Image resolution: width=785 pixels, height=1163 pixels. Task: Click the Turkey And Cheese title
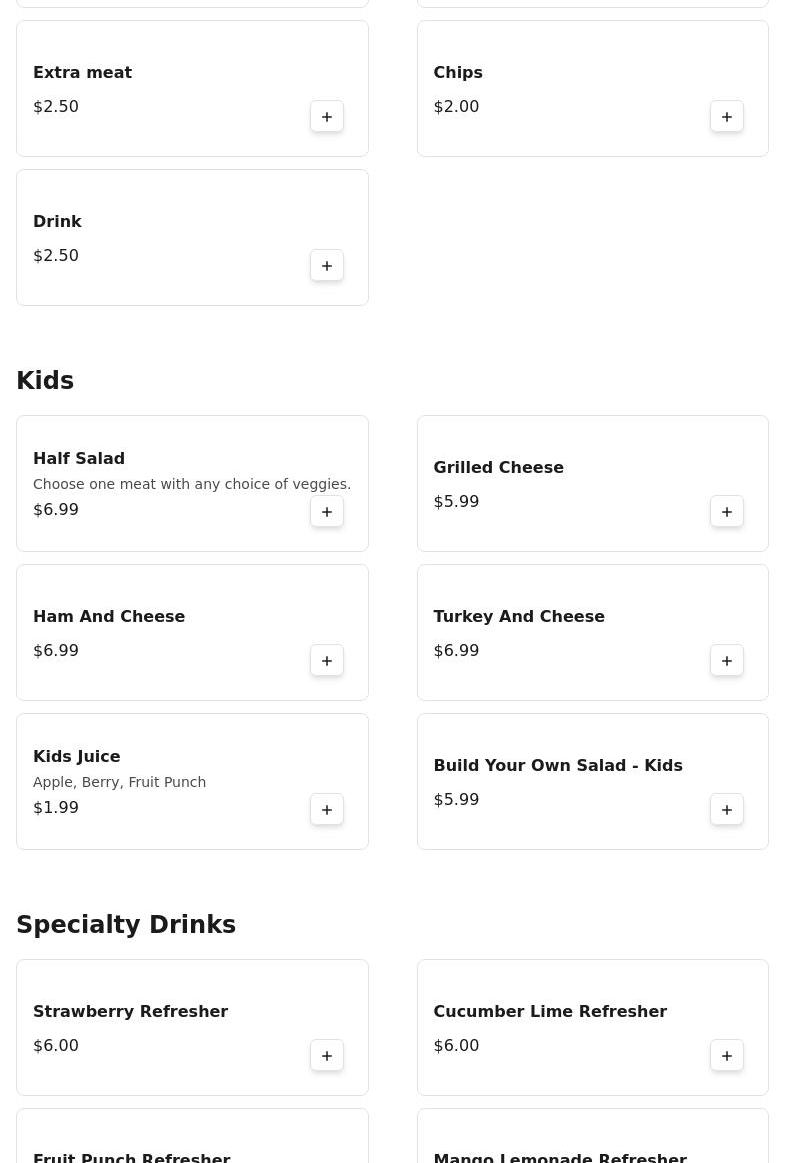519,617
